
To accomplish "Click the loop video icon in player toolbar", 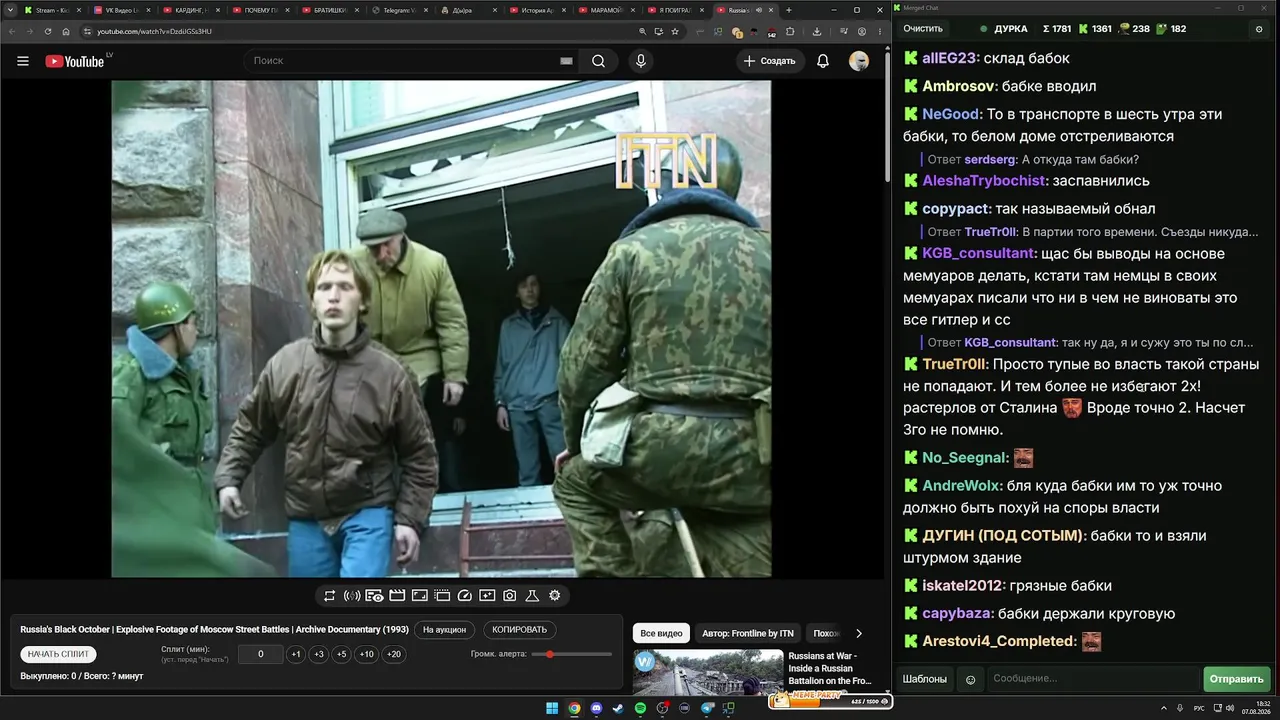I will tap(329, 596).
